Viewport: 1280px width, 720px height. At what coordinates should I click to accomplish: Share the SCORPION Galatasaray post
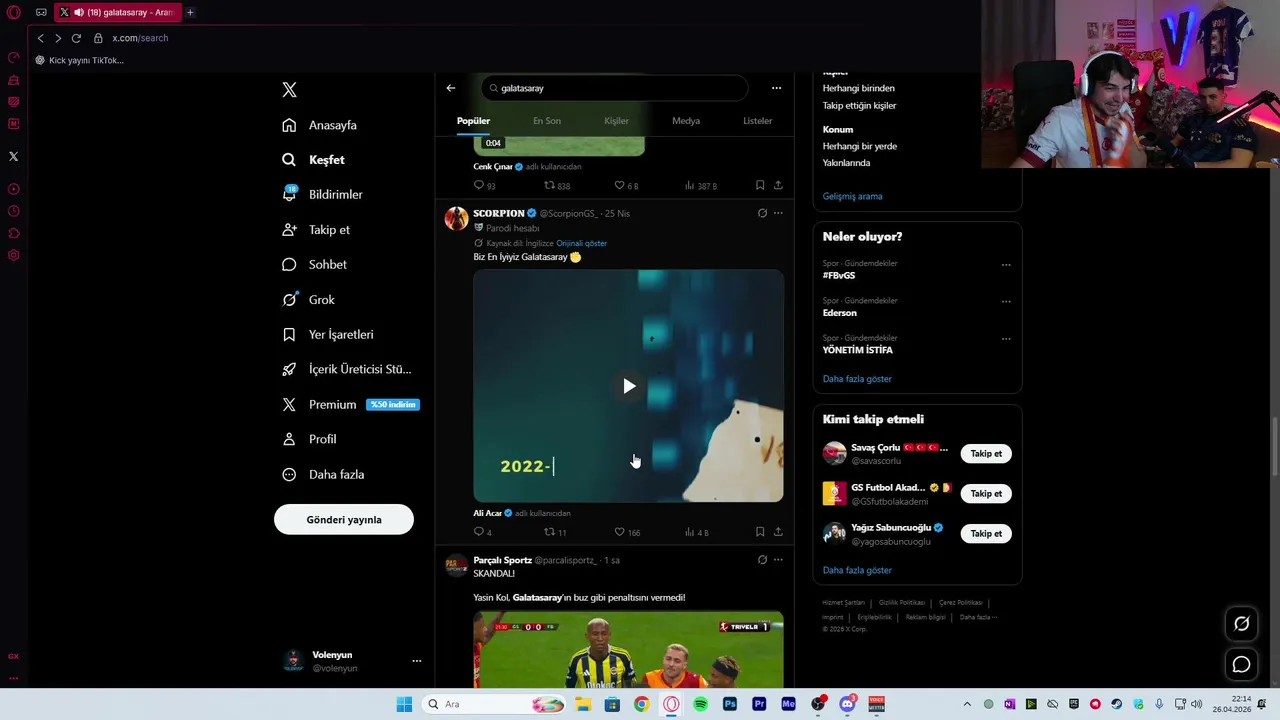tap(778, 532)
